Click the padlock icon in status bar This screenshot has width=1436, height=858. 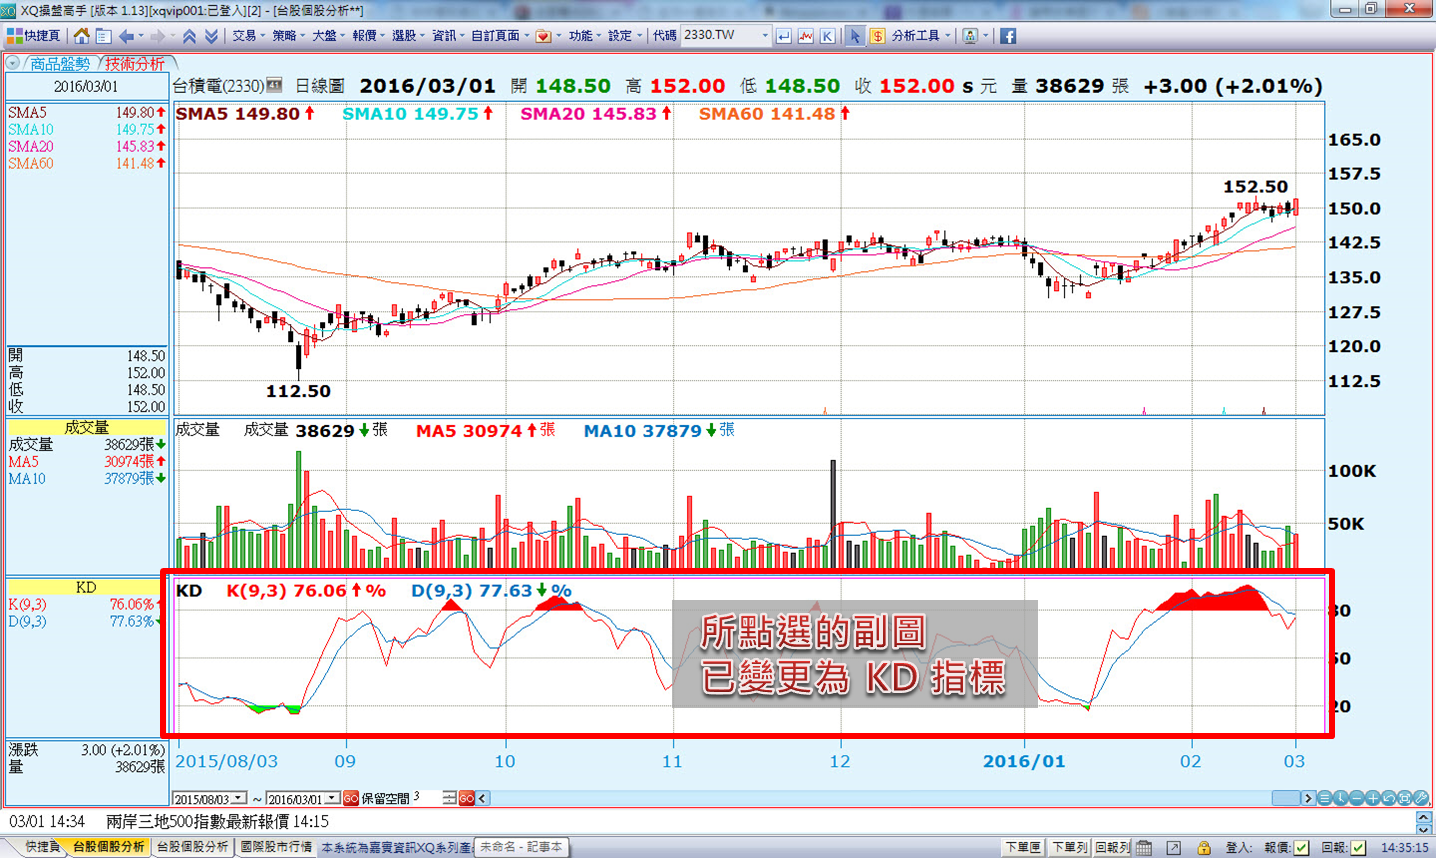click(1204, 848)
